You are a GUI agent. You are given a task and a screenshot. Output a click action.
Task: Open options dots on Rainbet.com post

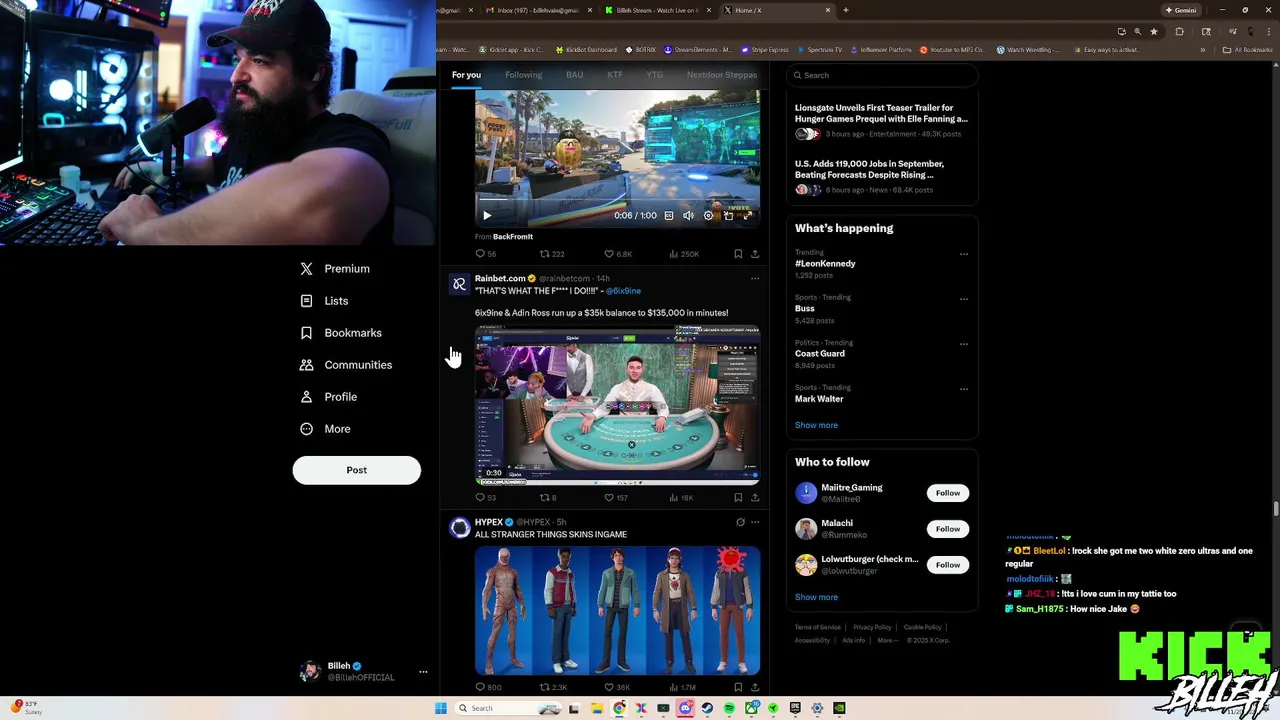tap(755, 279)
